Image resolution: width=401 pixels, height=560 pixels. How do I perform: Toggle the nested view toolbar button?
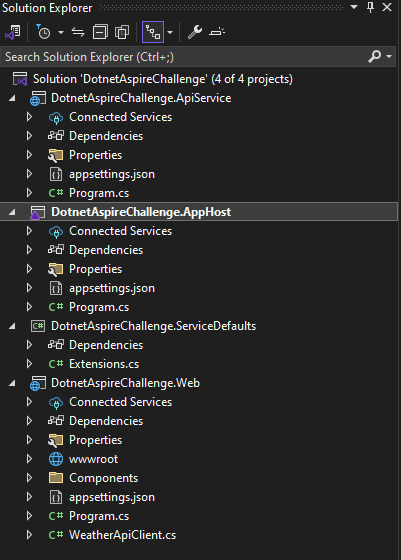tap(153, 32)
